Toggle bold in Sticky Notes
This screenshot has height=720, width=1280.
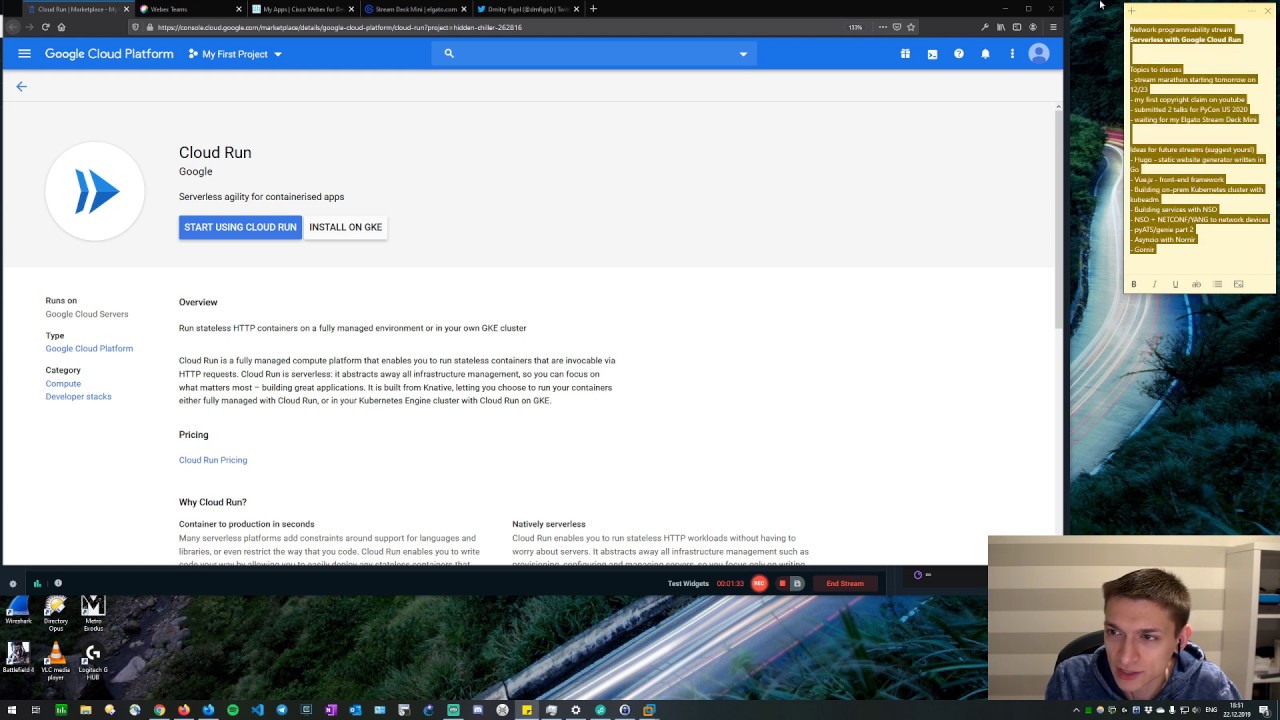tap(1134, 285)
